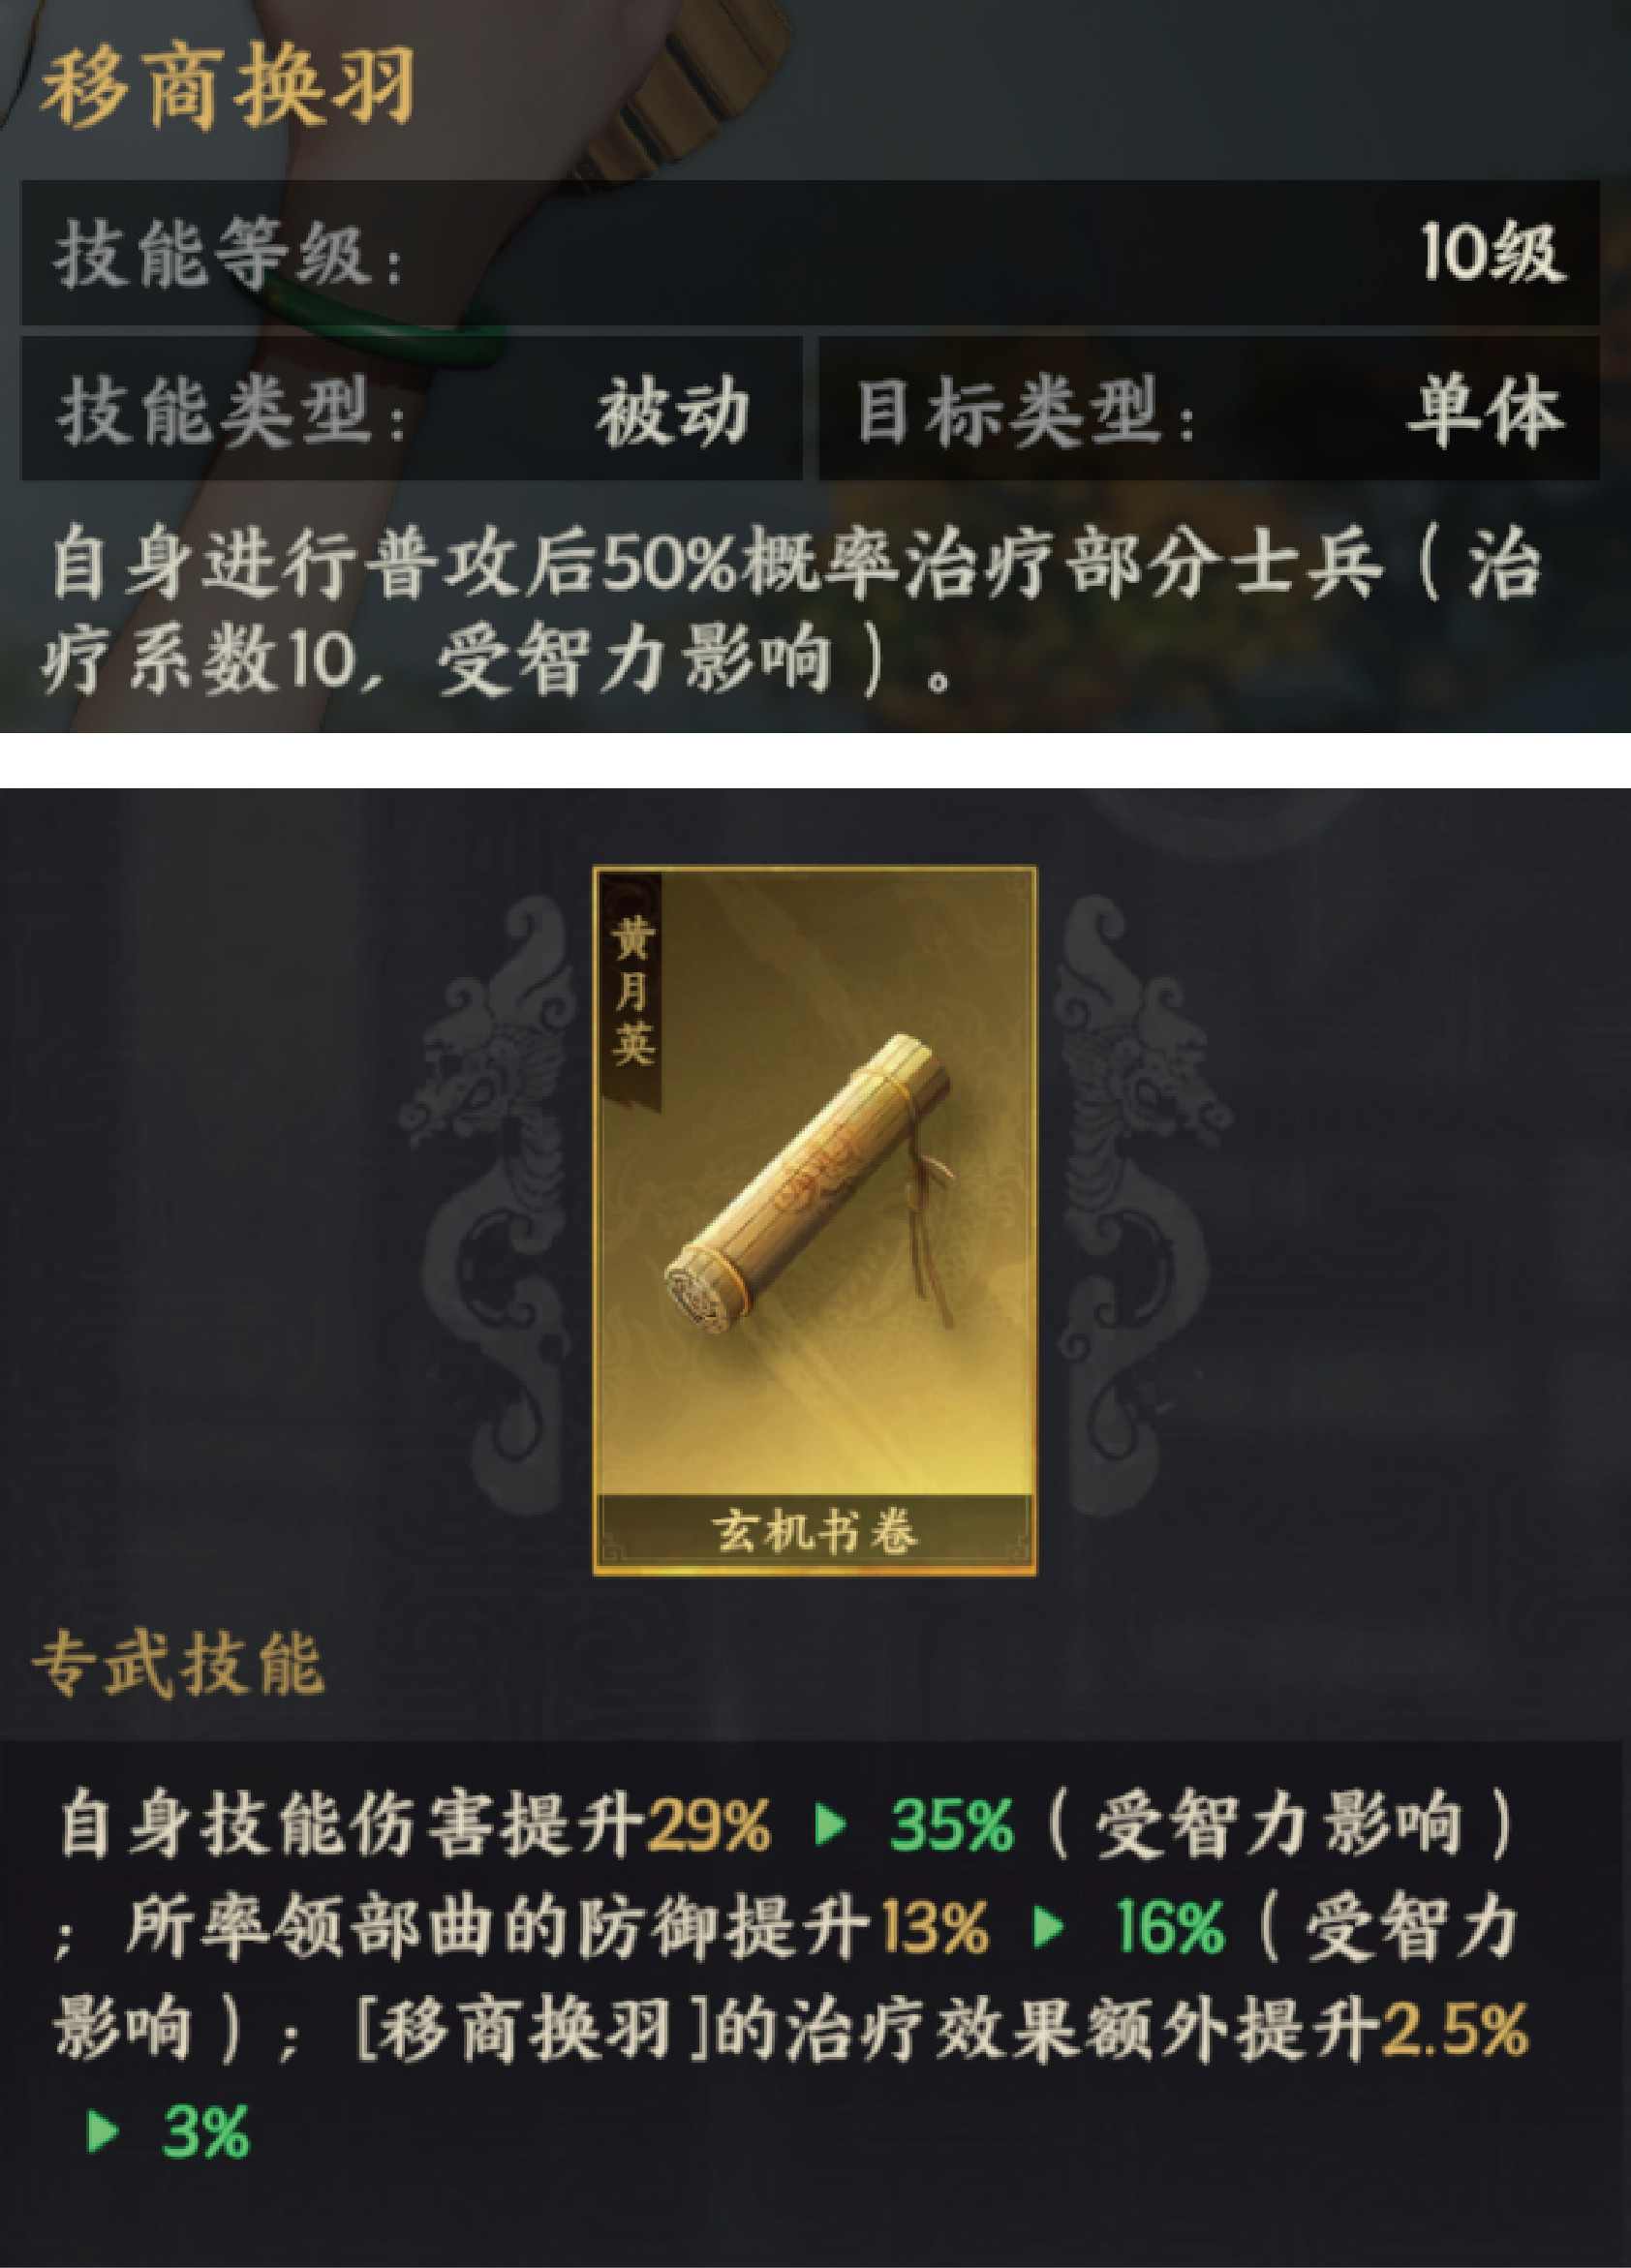Click the 技能类型 被动 field
This screenshot has width=1631, height=2268.
412,409
